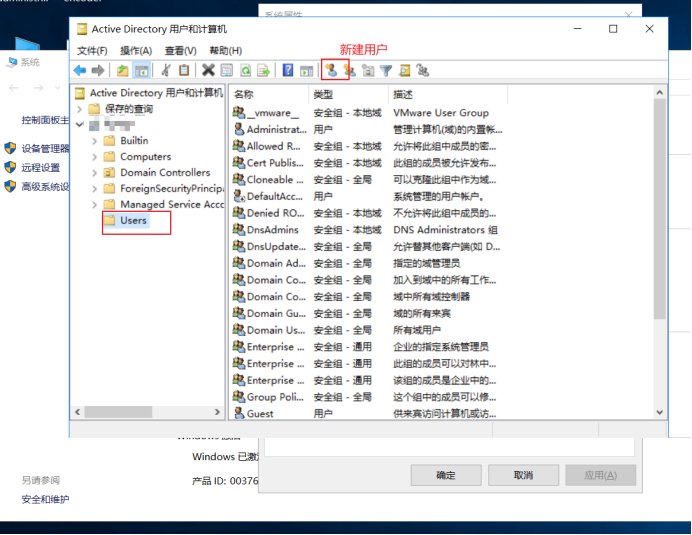
Task: Expand the 保存的查询 node
Action: point(79,109)
